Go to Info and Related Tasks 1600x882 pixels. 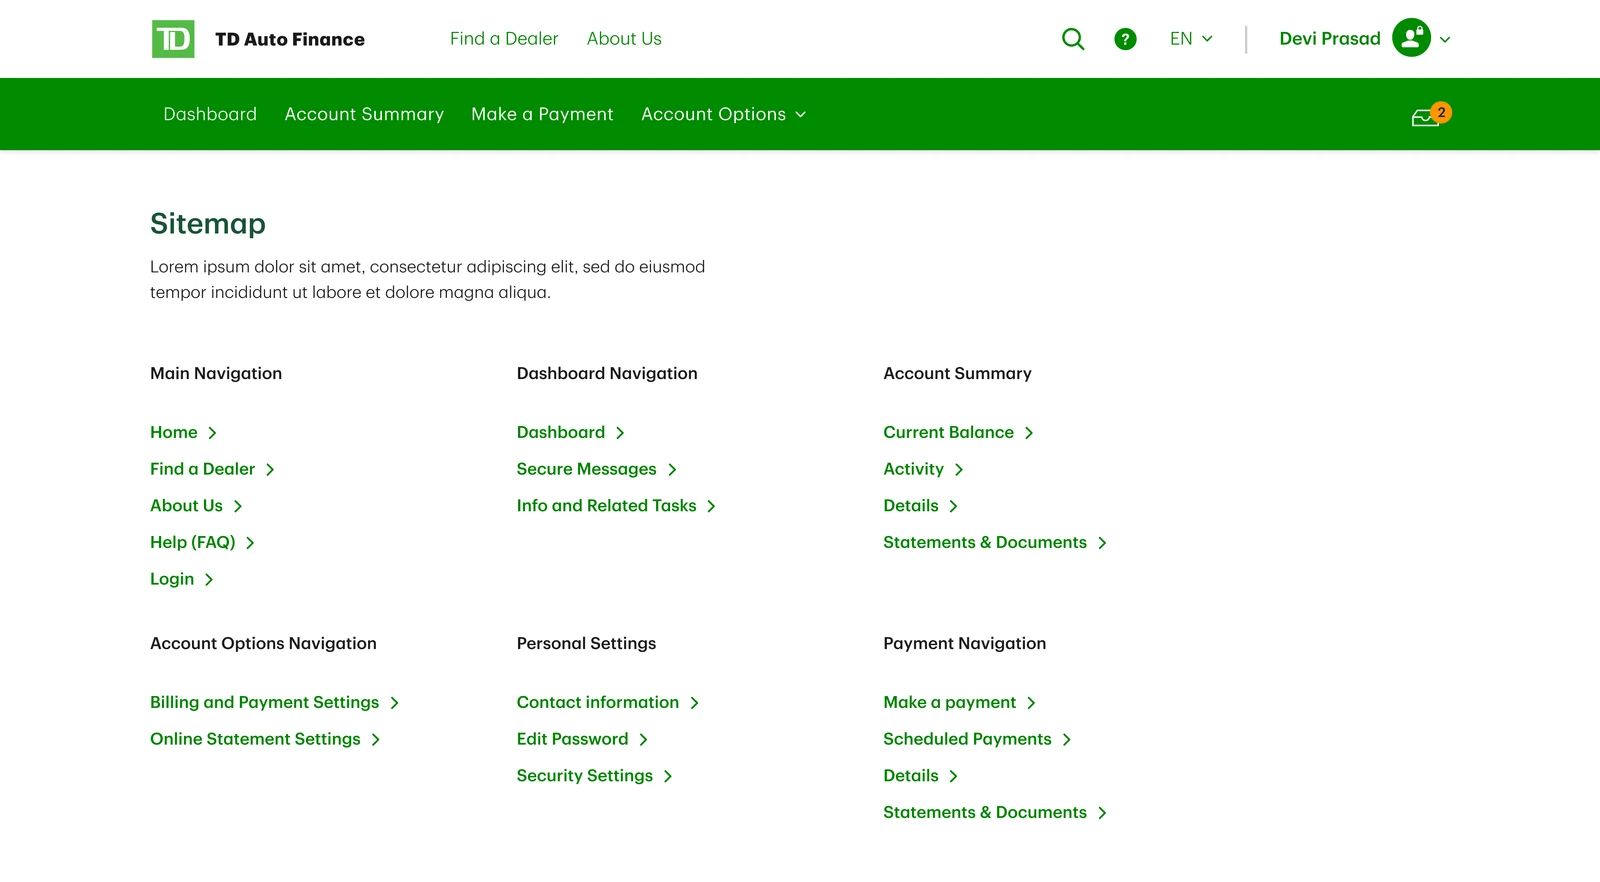[x=616, y=506]
